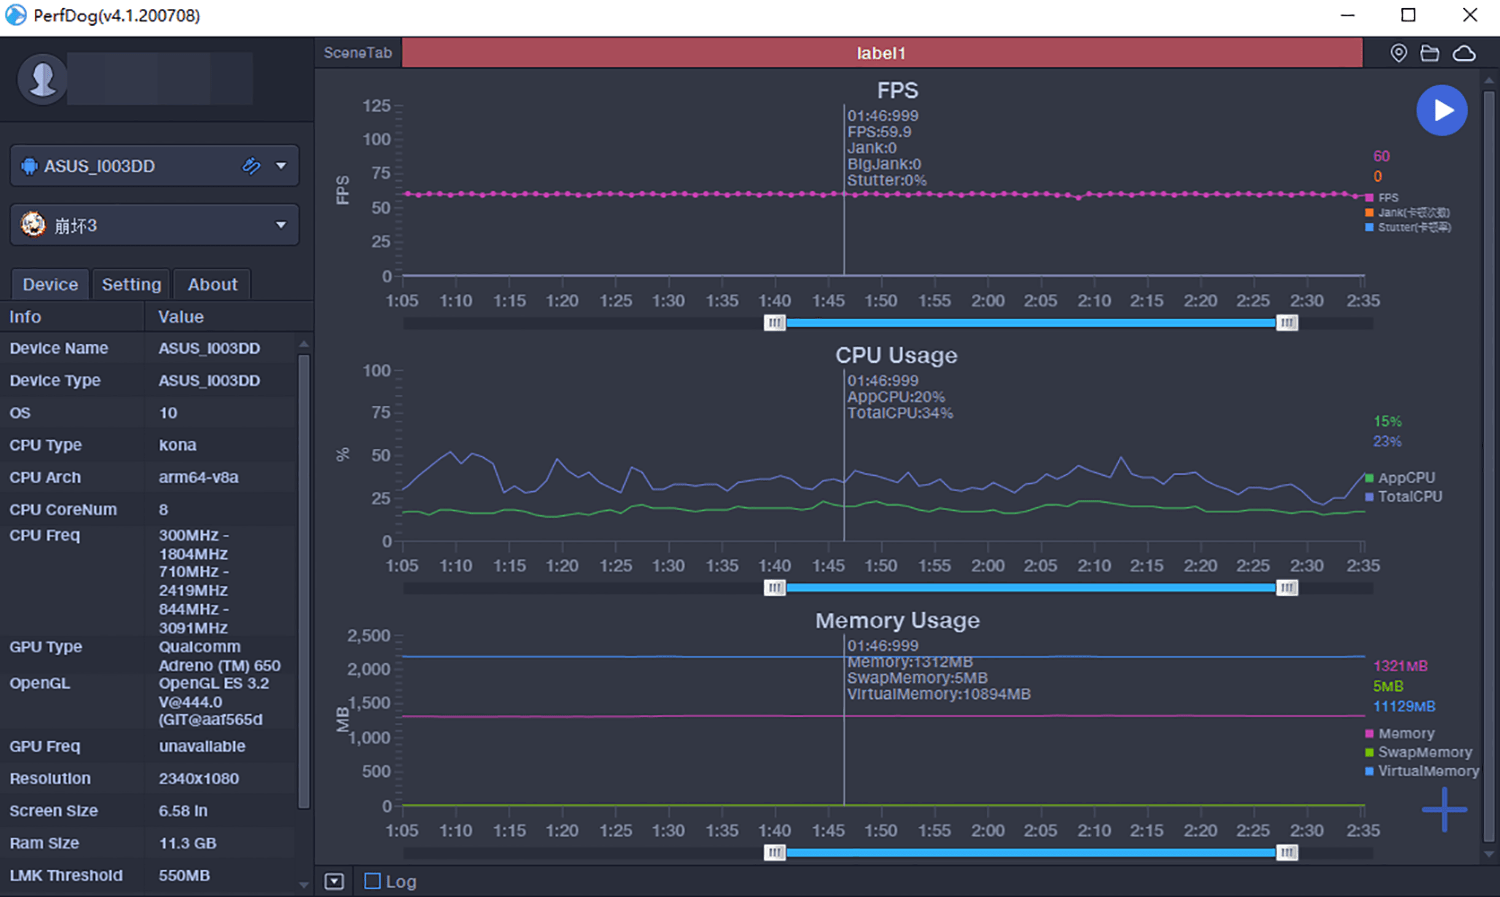
Task: Click the location pin icon
Action: 1399,53
